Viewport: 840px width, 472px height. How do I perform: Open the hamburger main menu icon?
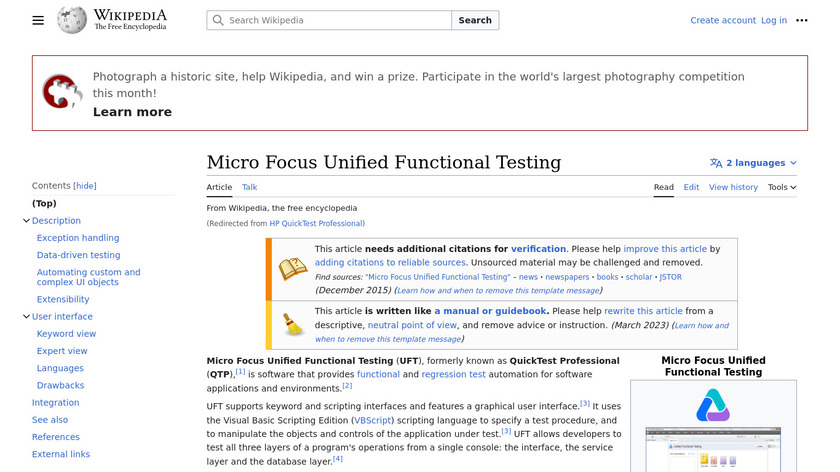38,20
